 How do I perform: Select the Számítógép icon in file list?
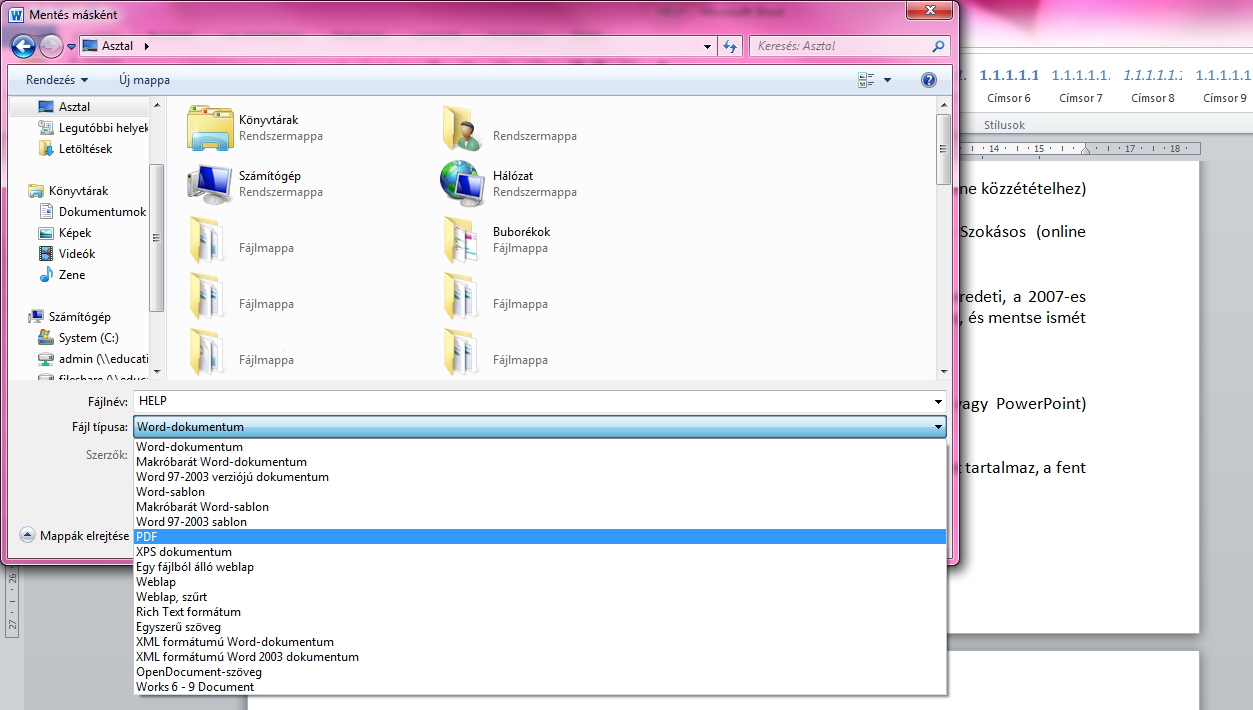pyautogui.click(x=210, y=183)
